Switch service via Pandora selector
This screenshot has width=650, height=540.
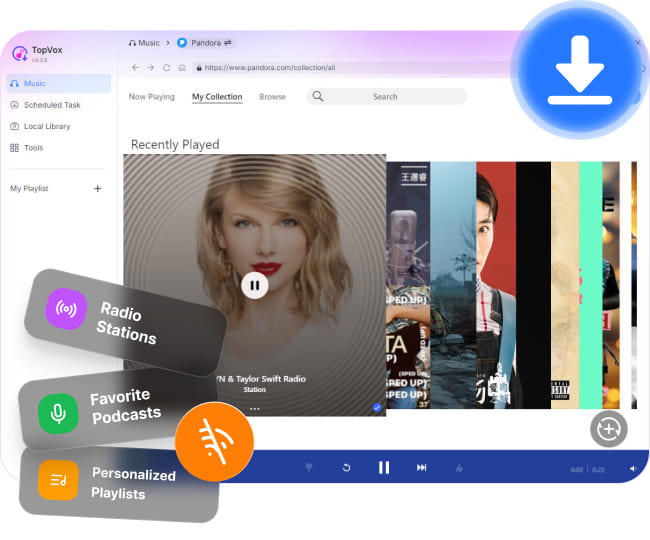tap(205, 43)
